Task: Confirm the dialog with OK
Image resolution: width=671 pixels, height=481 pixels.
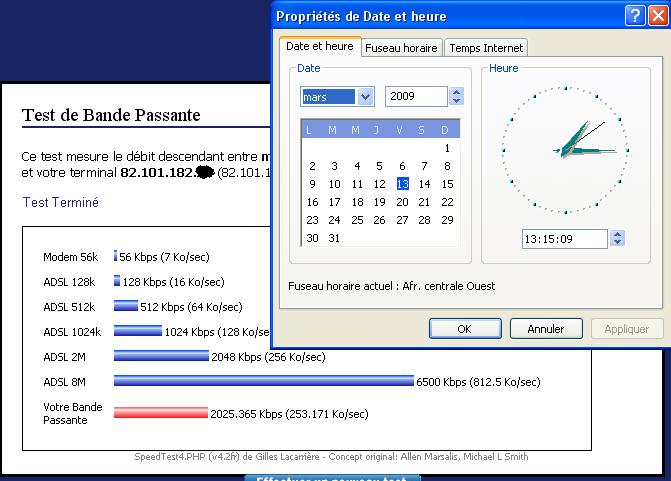Action: coord(465,329)
